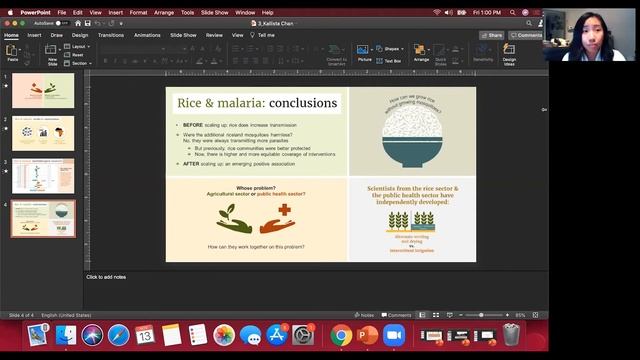Click the Tell me search box

coord(262,35)
